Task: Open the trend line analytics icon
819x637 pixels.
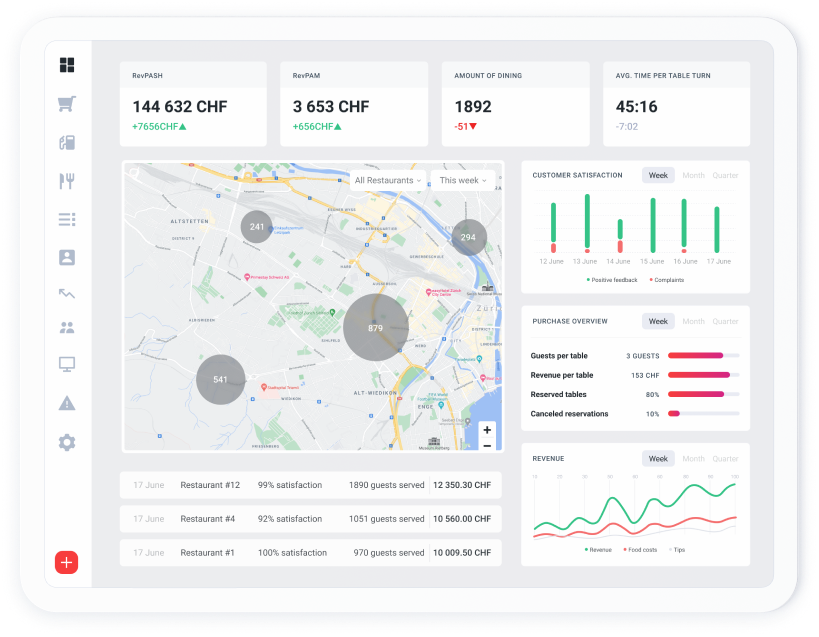Action: coord(67,293)
